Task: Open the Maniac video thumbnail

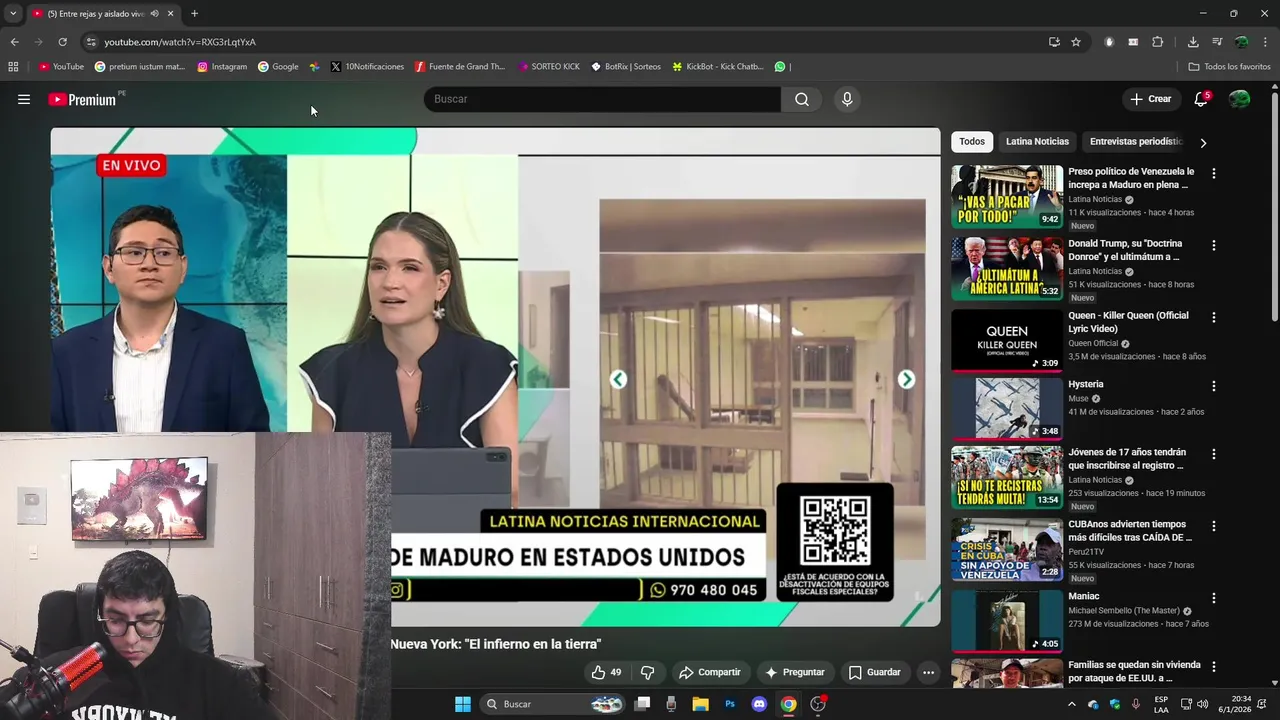Action: tap(1007, 621)
